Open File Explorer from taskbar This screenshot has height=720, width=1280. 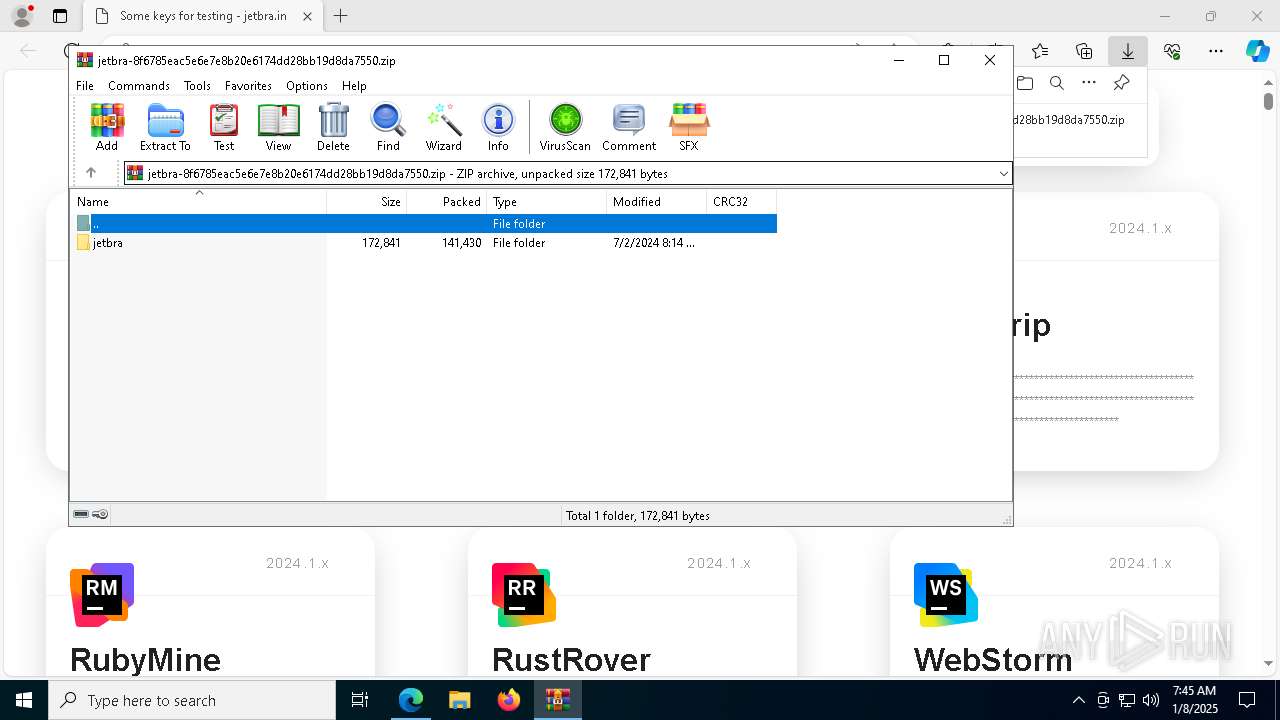pyautogui.click(x=459, y=700)
